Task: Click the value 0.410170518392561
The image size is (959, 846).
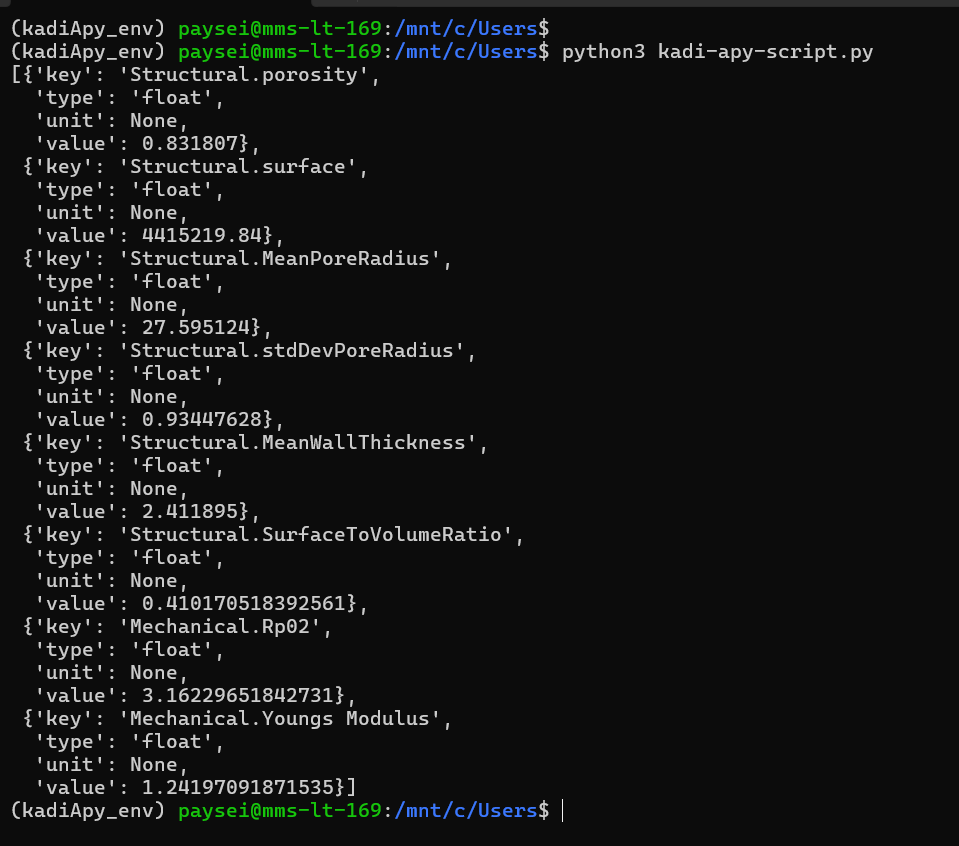Action: pos(244,604)
